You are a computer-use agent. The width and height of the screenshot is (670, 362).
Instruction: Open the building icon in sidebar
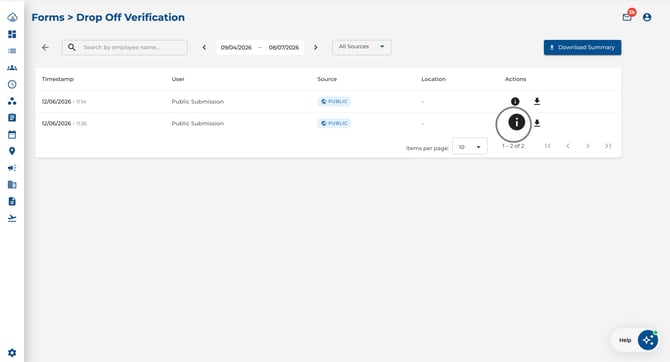12,185
